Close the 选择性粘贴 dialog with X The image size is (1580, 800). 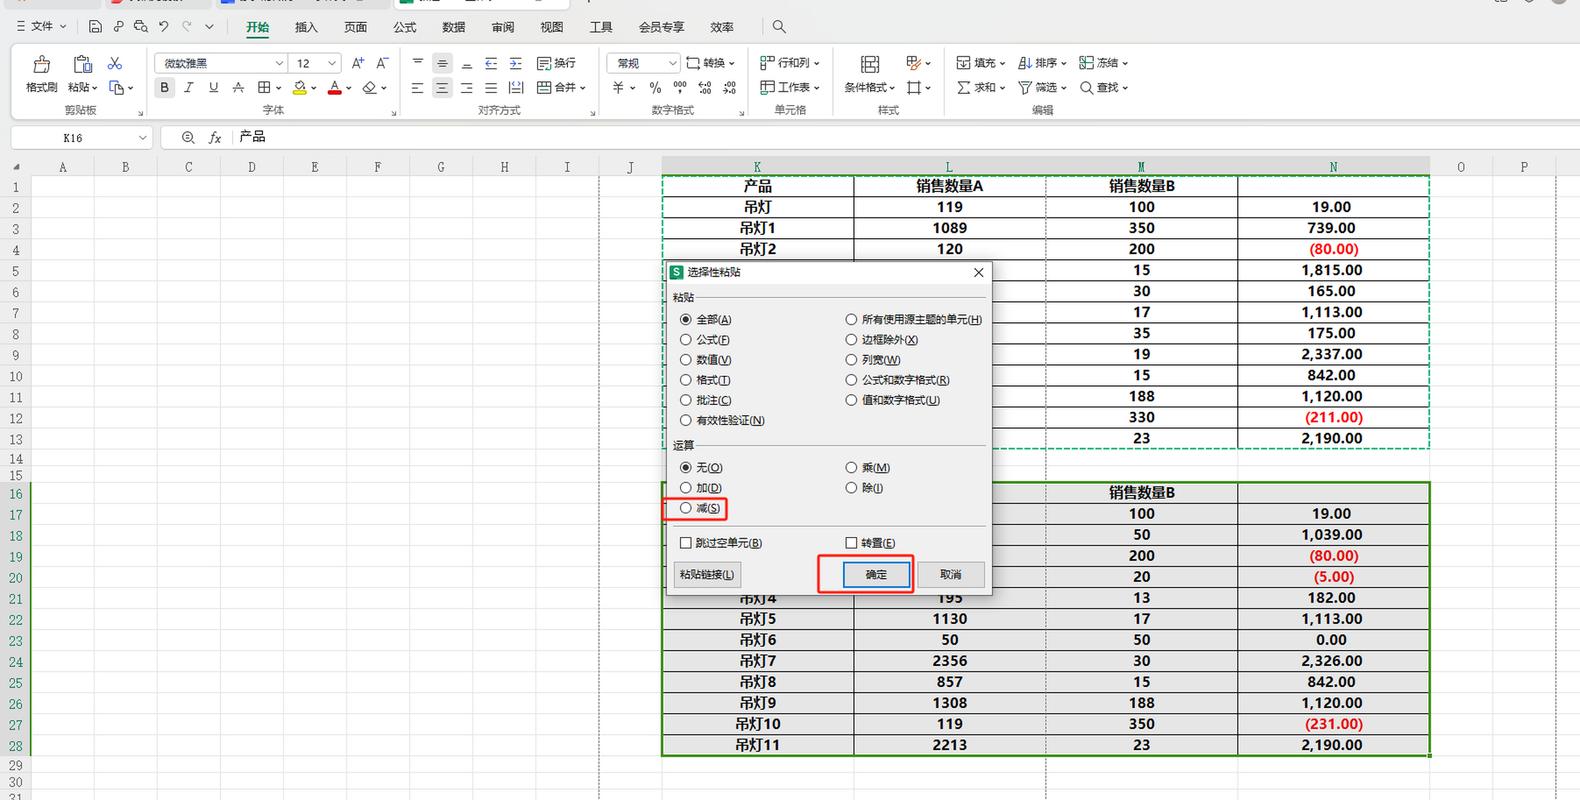click(x=979, y=272)
